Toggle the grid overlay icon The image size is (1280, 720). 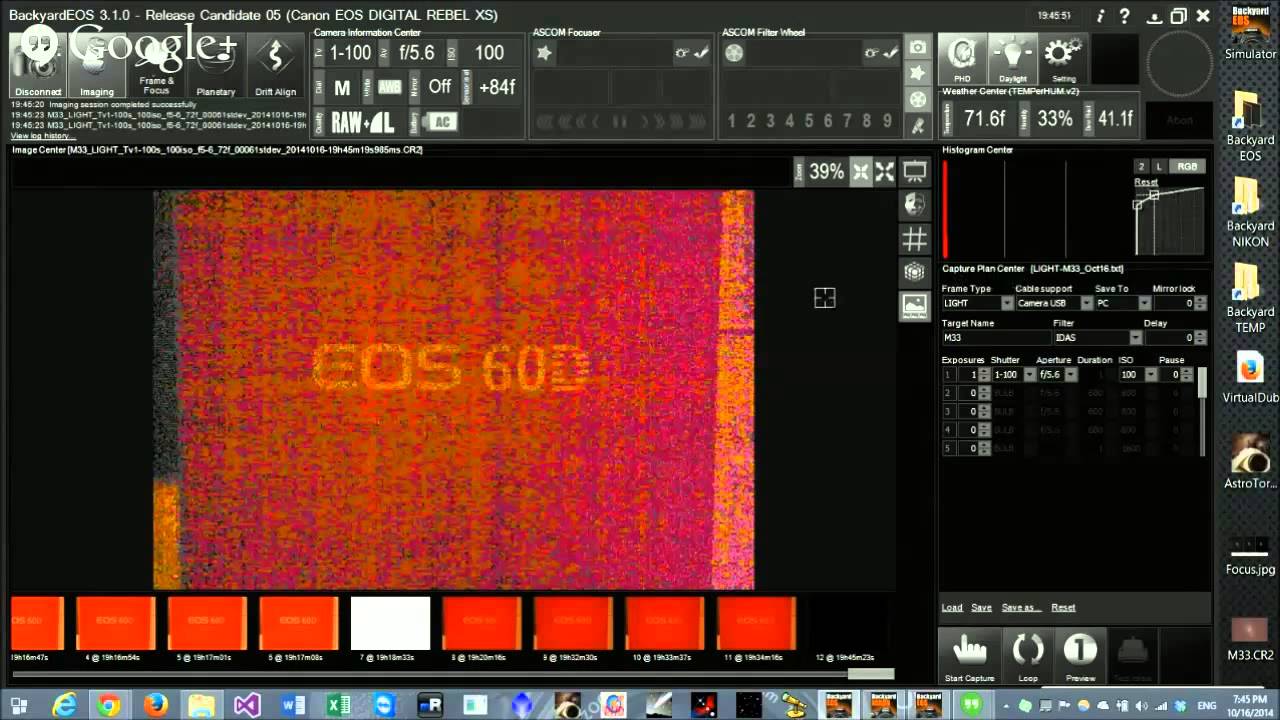coord(914,239)
